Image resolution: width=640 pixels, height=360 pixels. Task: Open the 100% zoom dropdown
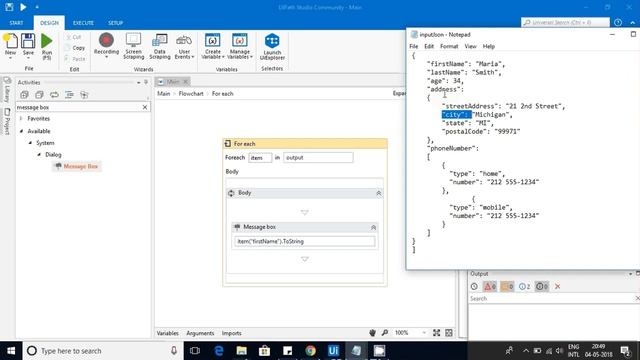pos(410,333)
